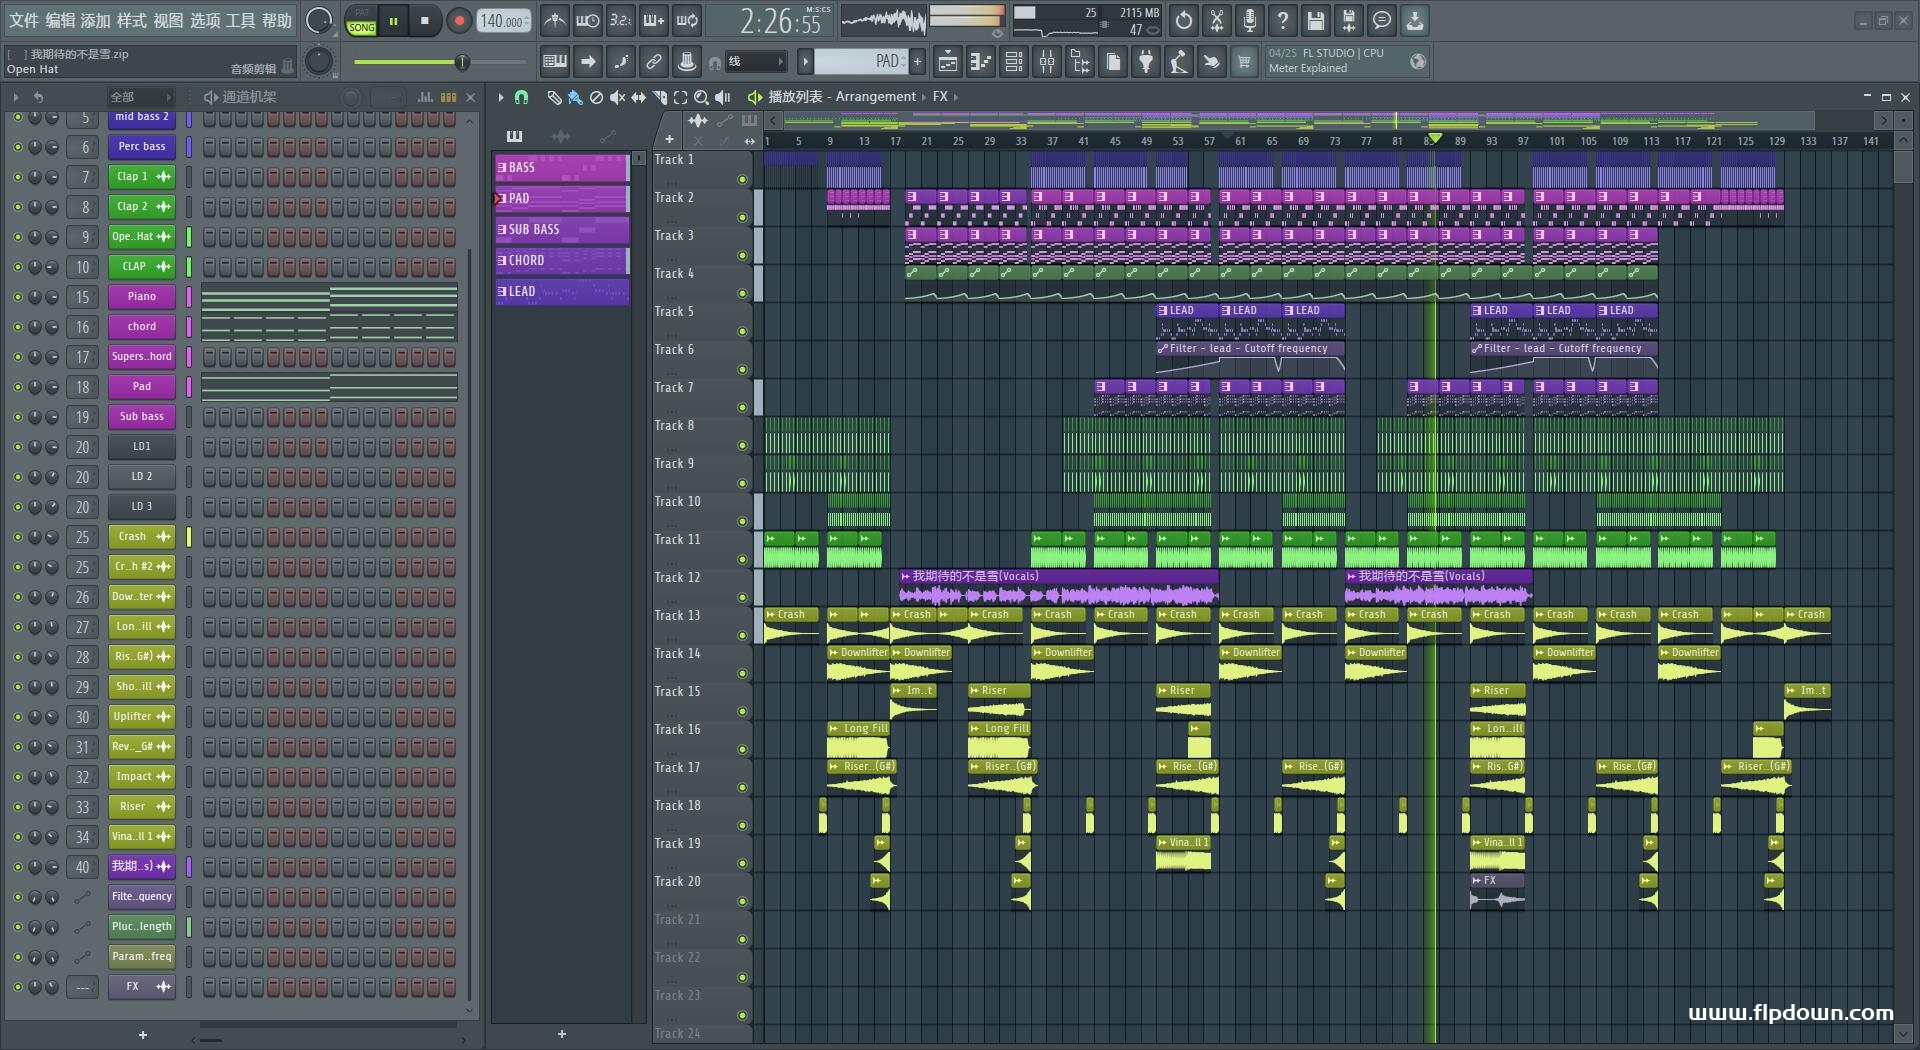1920x1050 pixels.
Task: Open the channel filter dropdown 全部
Action: tap(140, 97)
